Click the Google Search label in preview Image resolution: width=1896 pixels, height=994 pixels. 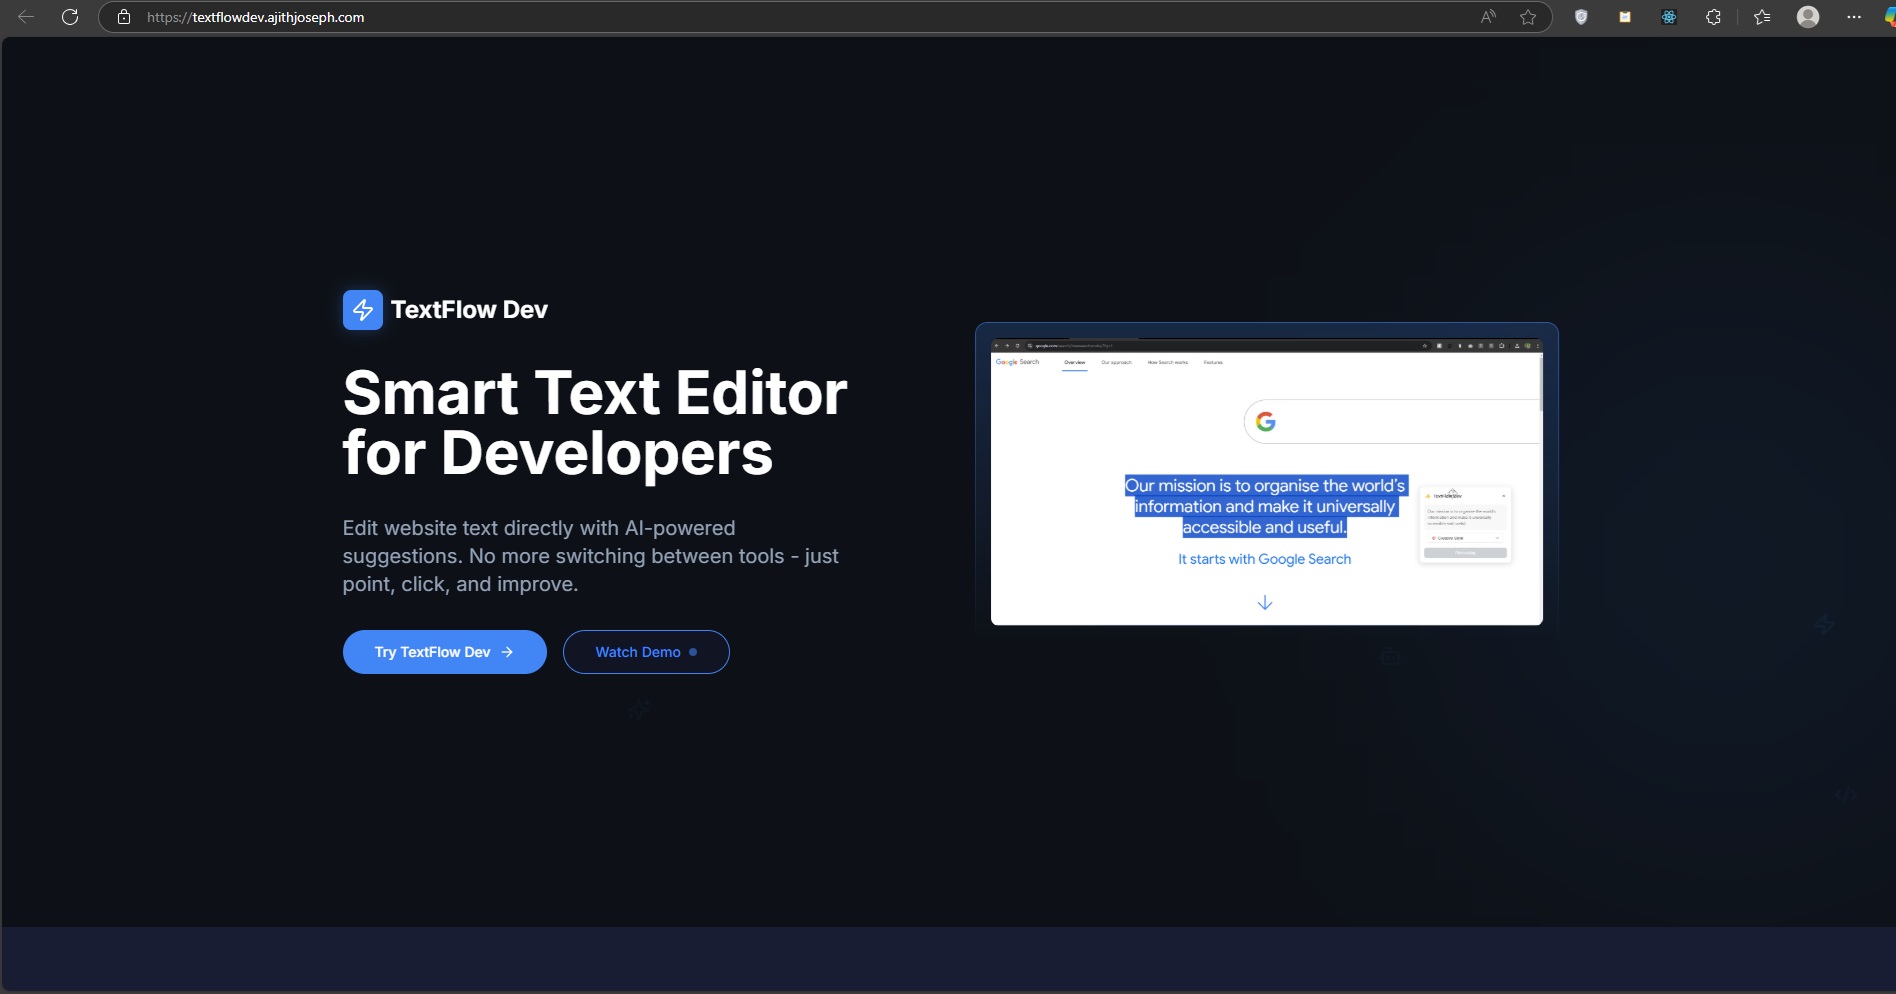coord(1018,362)
